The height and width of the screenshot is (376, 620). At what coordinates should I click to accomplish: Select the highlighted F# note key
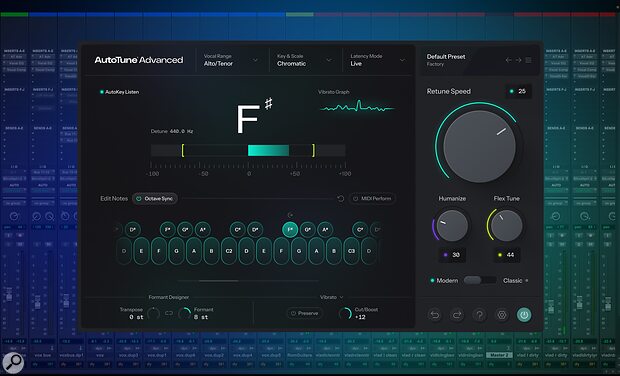pyautogui.click(x=290, y=229)
